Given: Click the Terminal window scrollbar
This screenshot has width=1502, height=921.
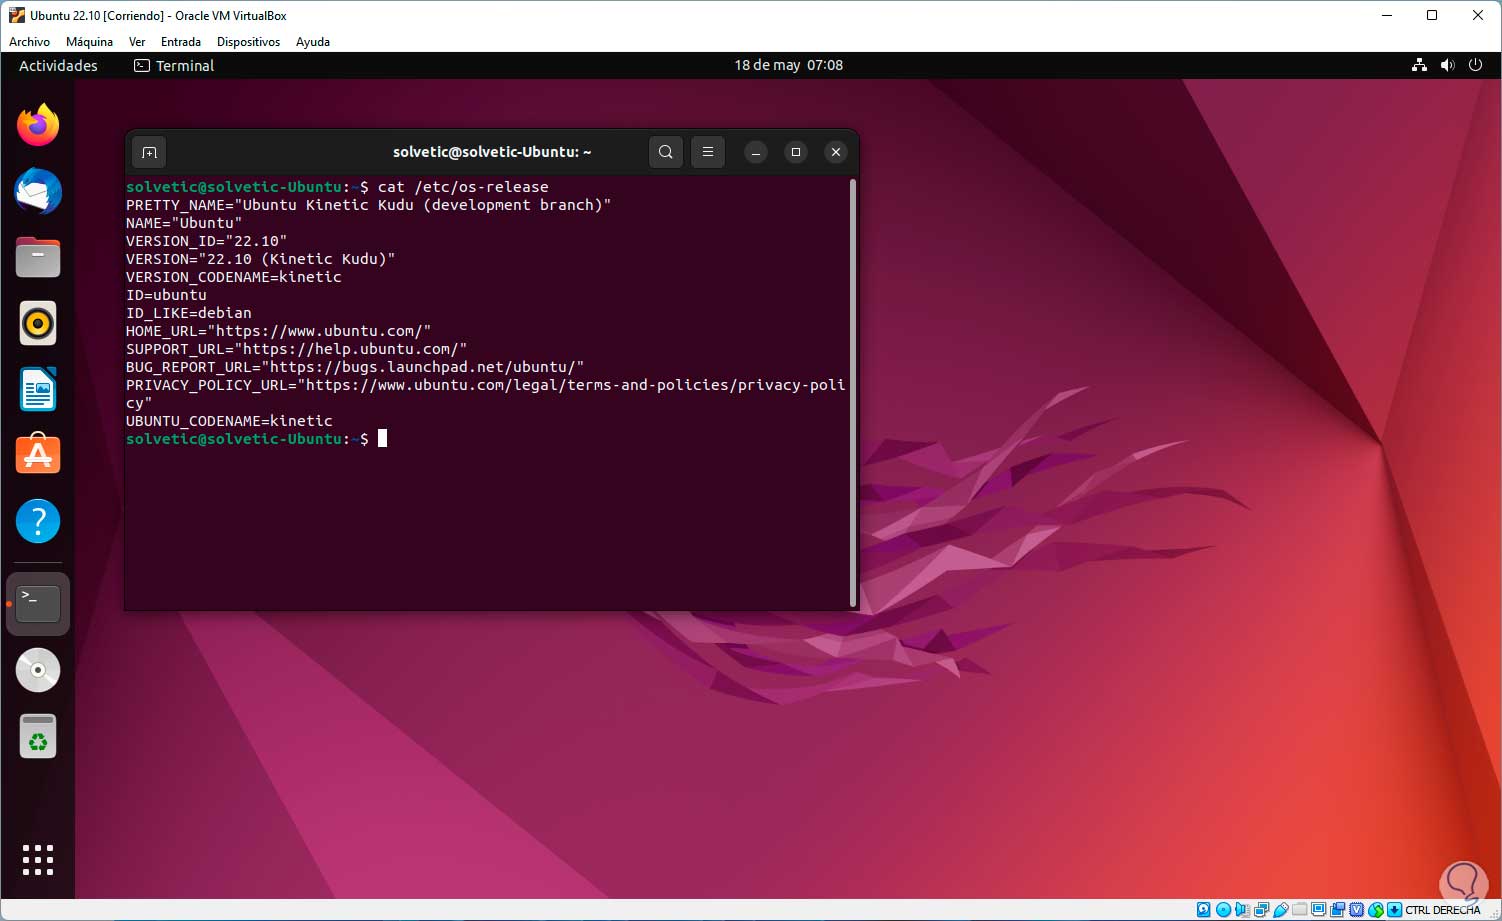Looking at the screenshot, I should point(853,392).
